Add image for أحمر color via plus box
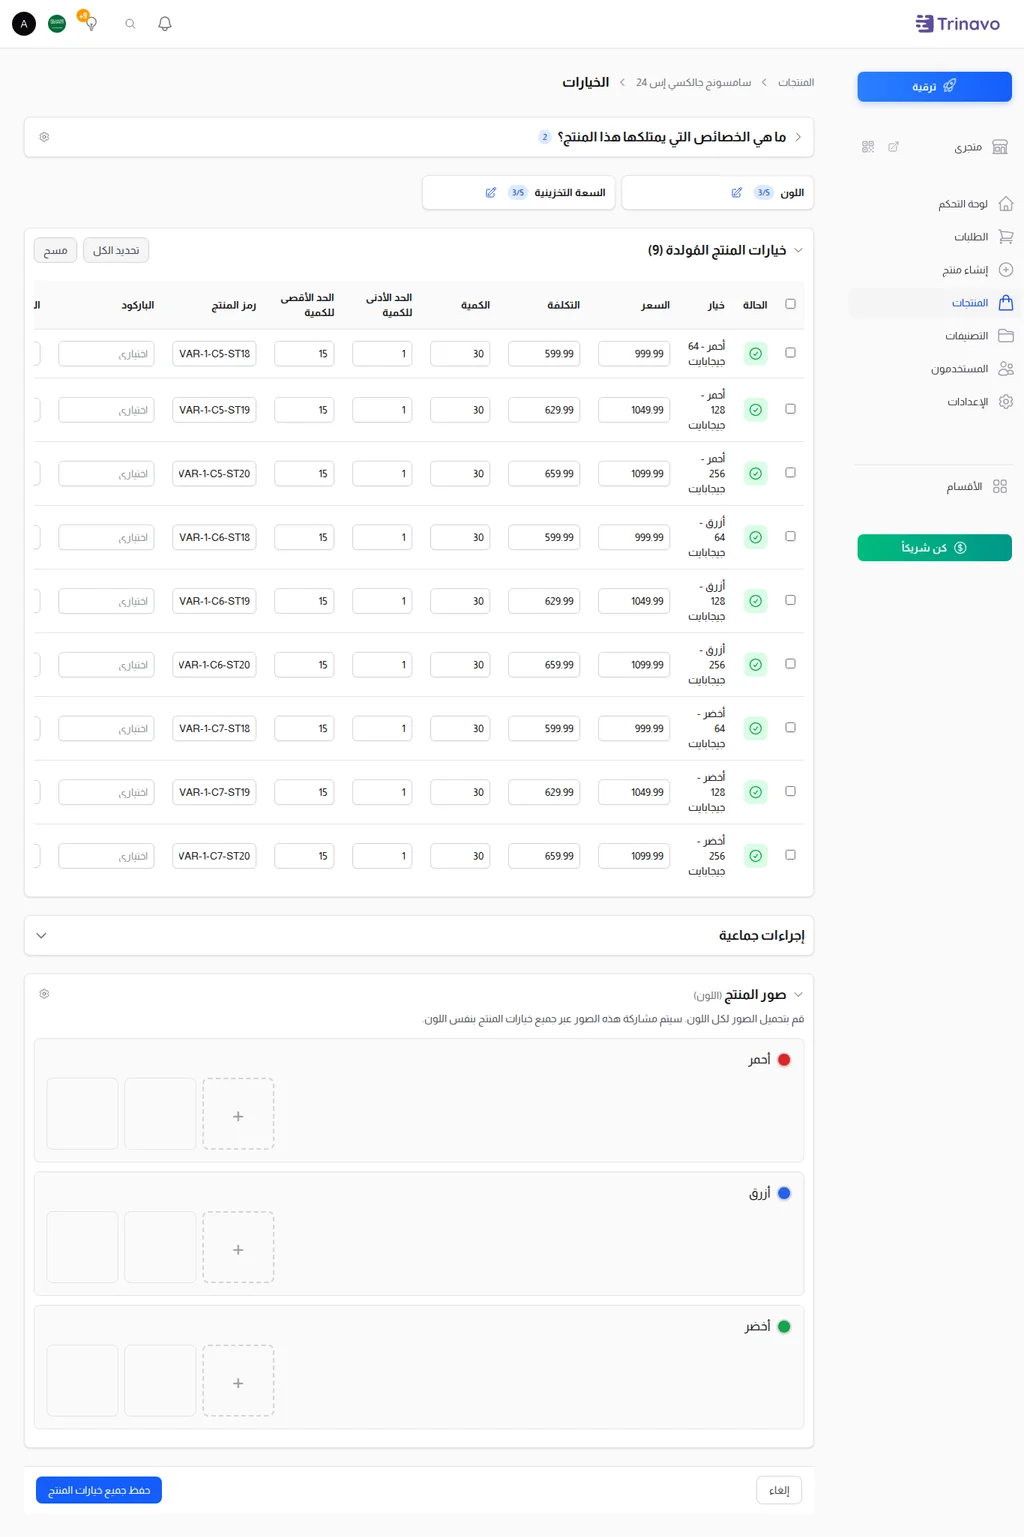 (238, 1114)
